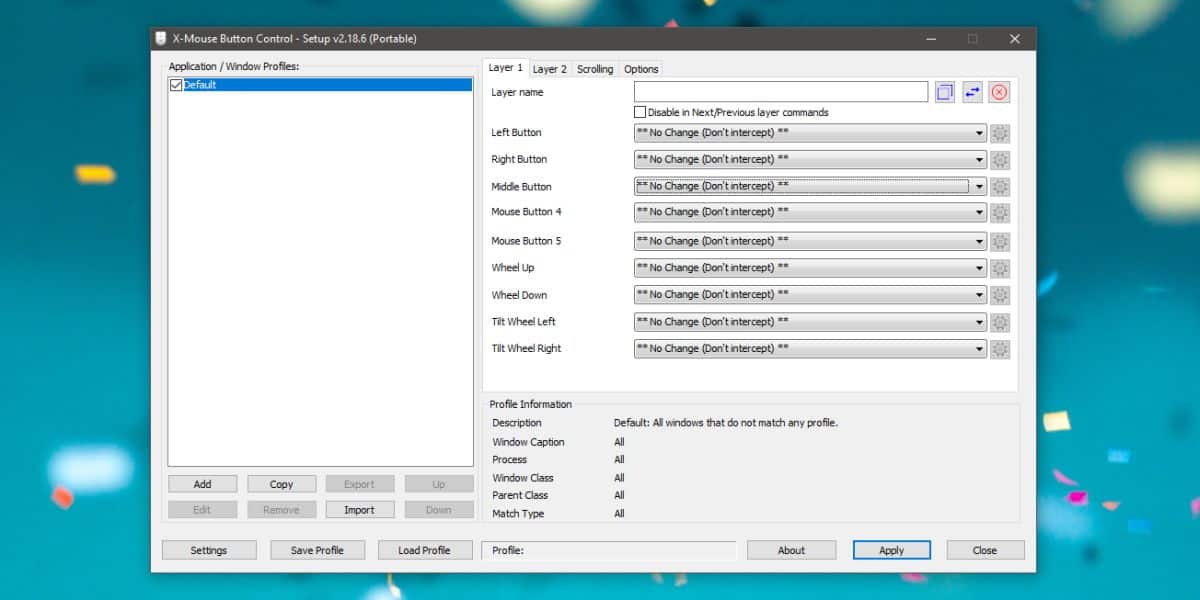
Task: Switch to the Scrolling tab
Action: (595, 69)
